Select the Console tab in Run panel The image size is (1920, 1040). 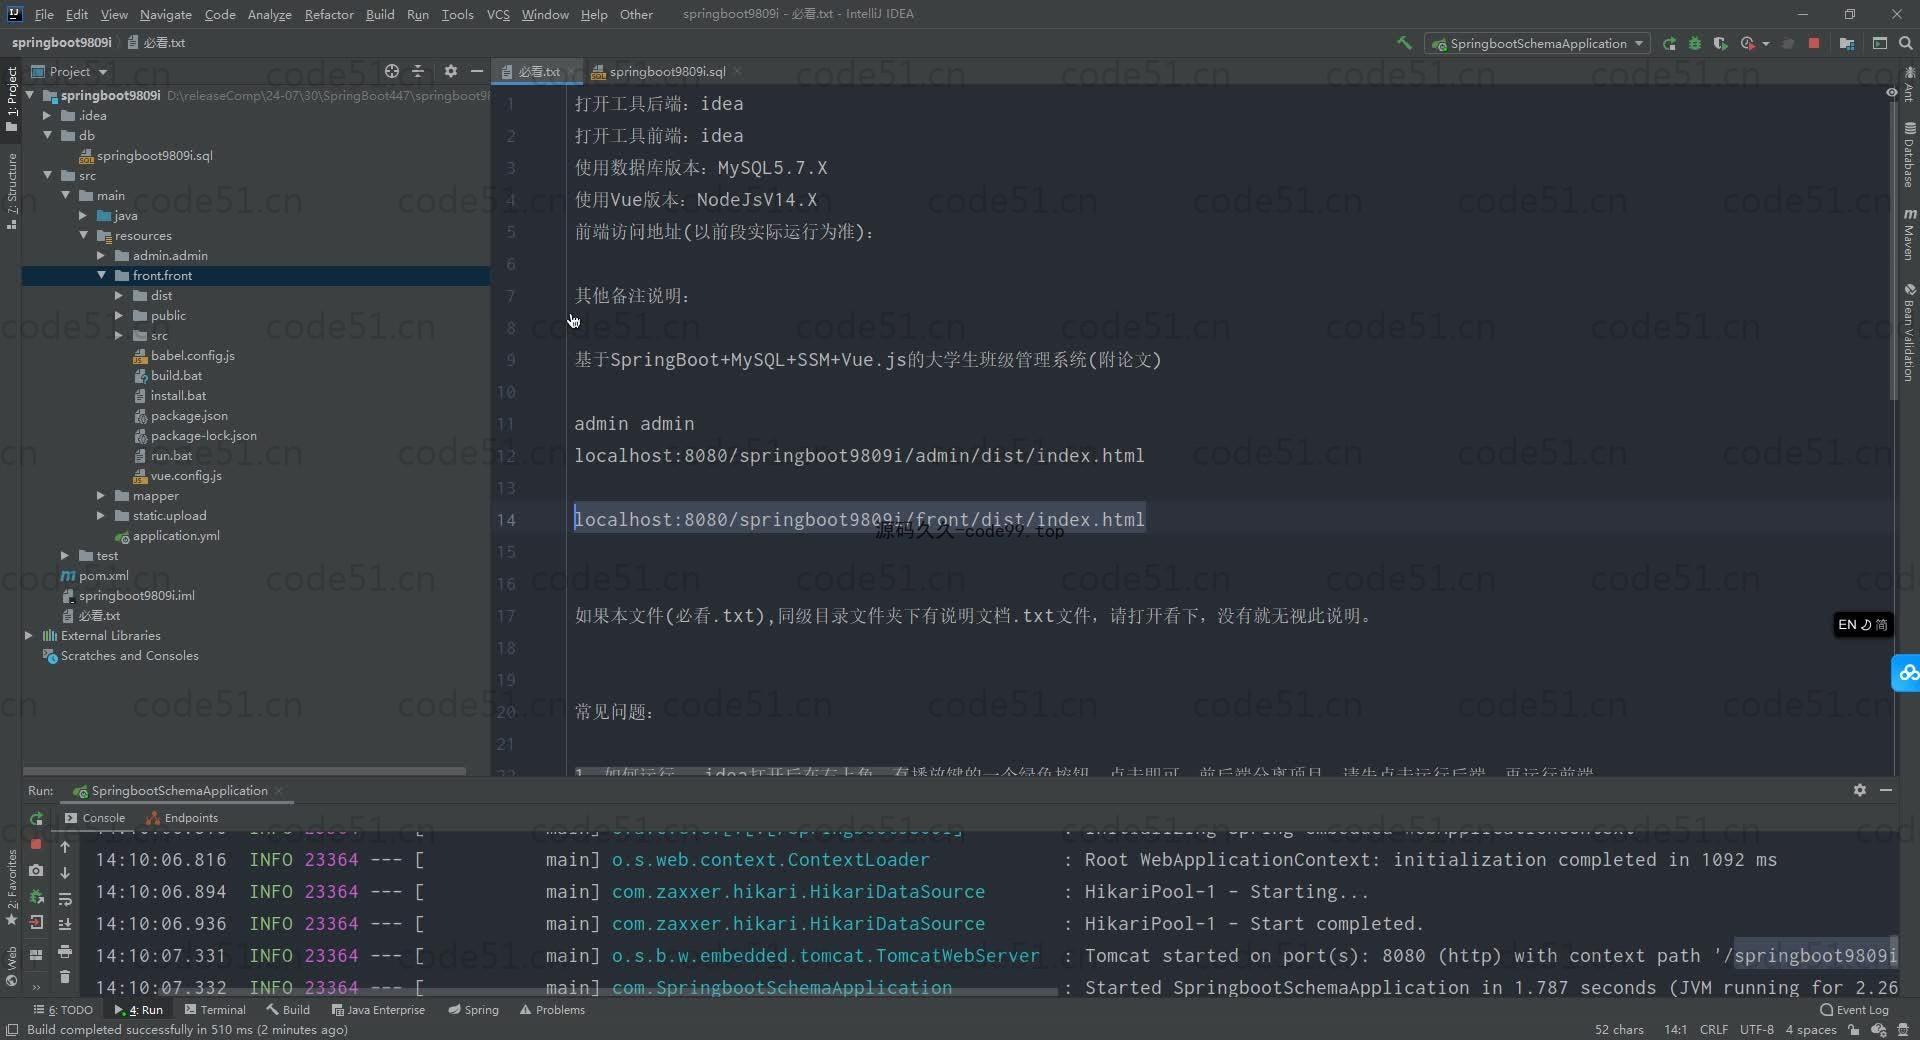[x=95, y=818]
